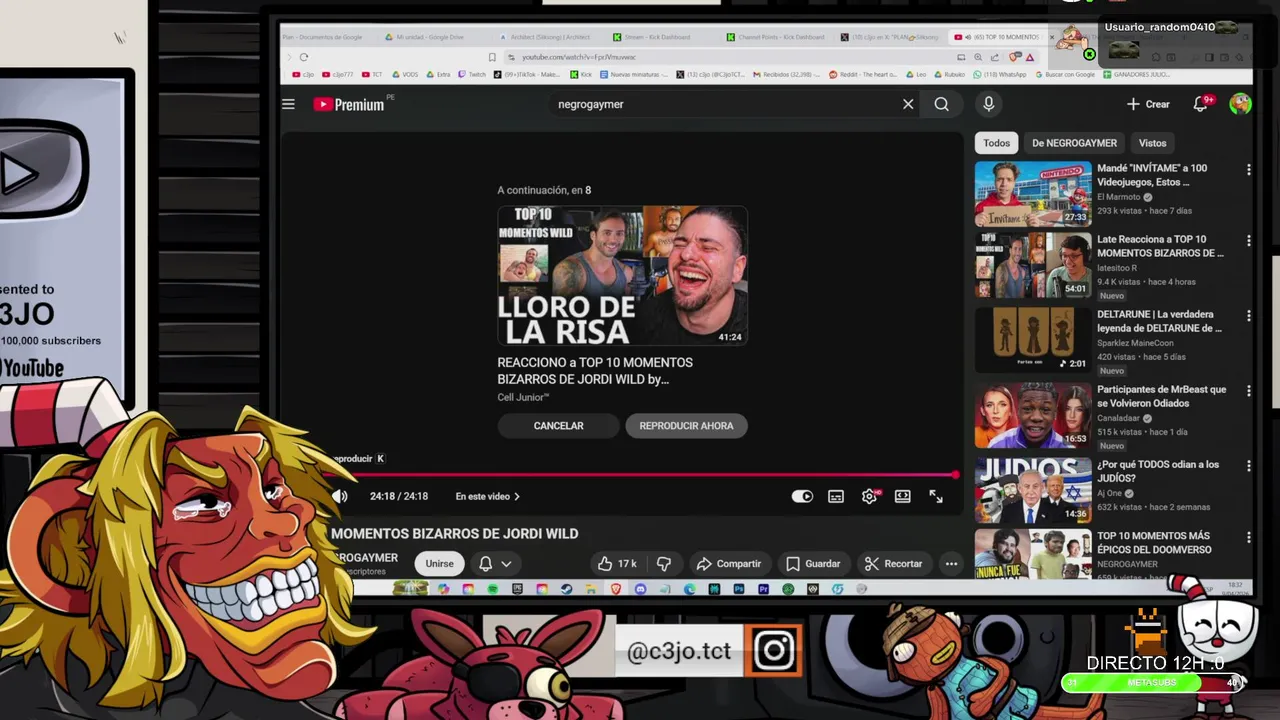
Task: Open the LLORO DE LA RISA thumbnail
Action: tap(622, 275)
